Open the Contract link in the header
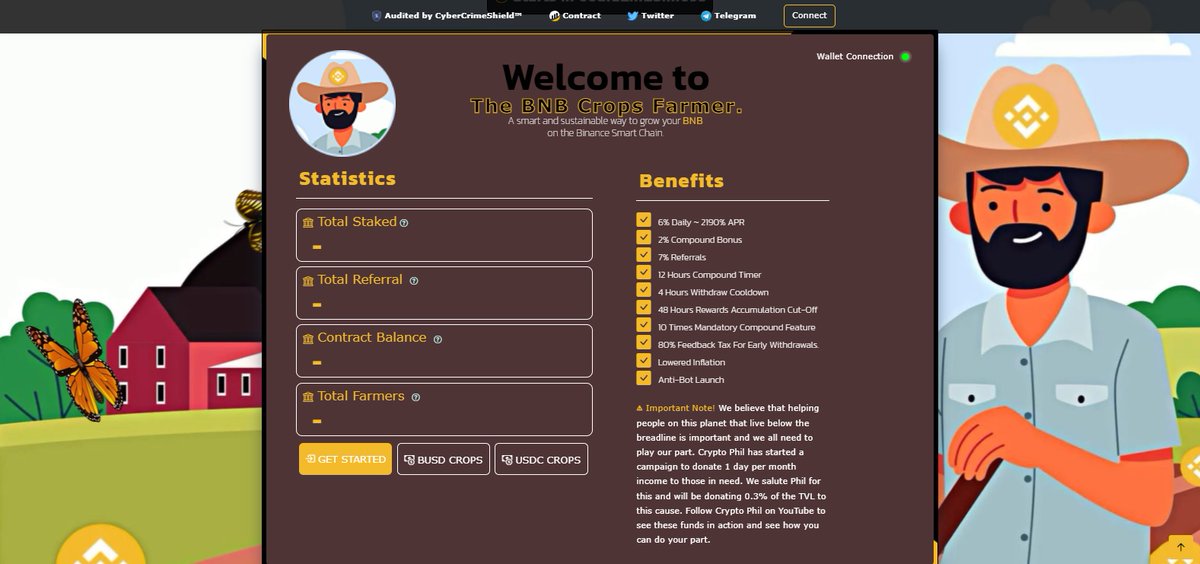 [575, 16]
